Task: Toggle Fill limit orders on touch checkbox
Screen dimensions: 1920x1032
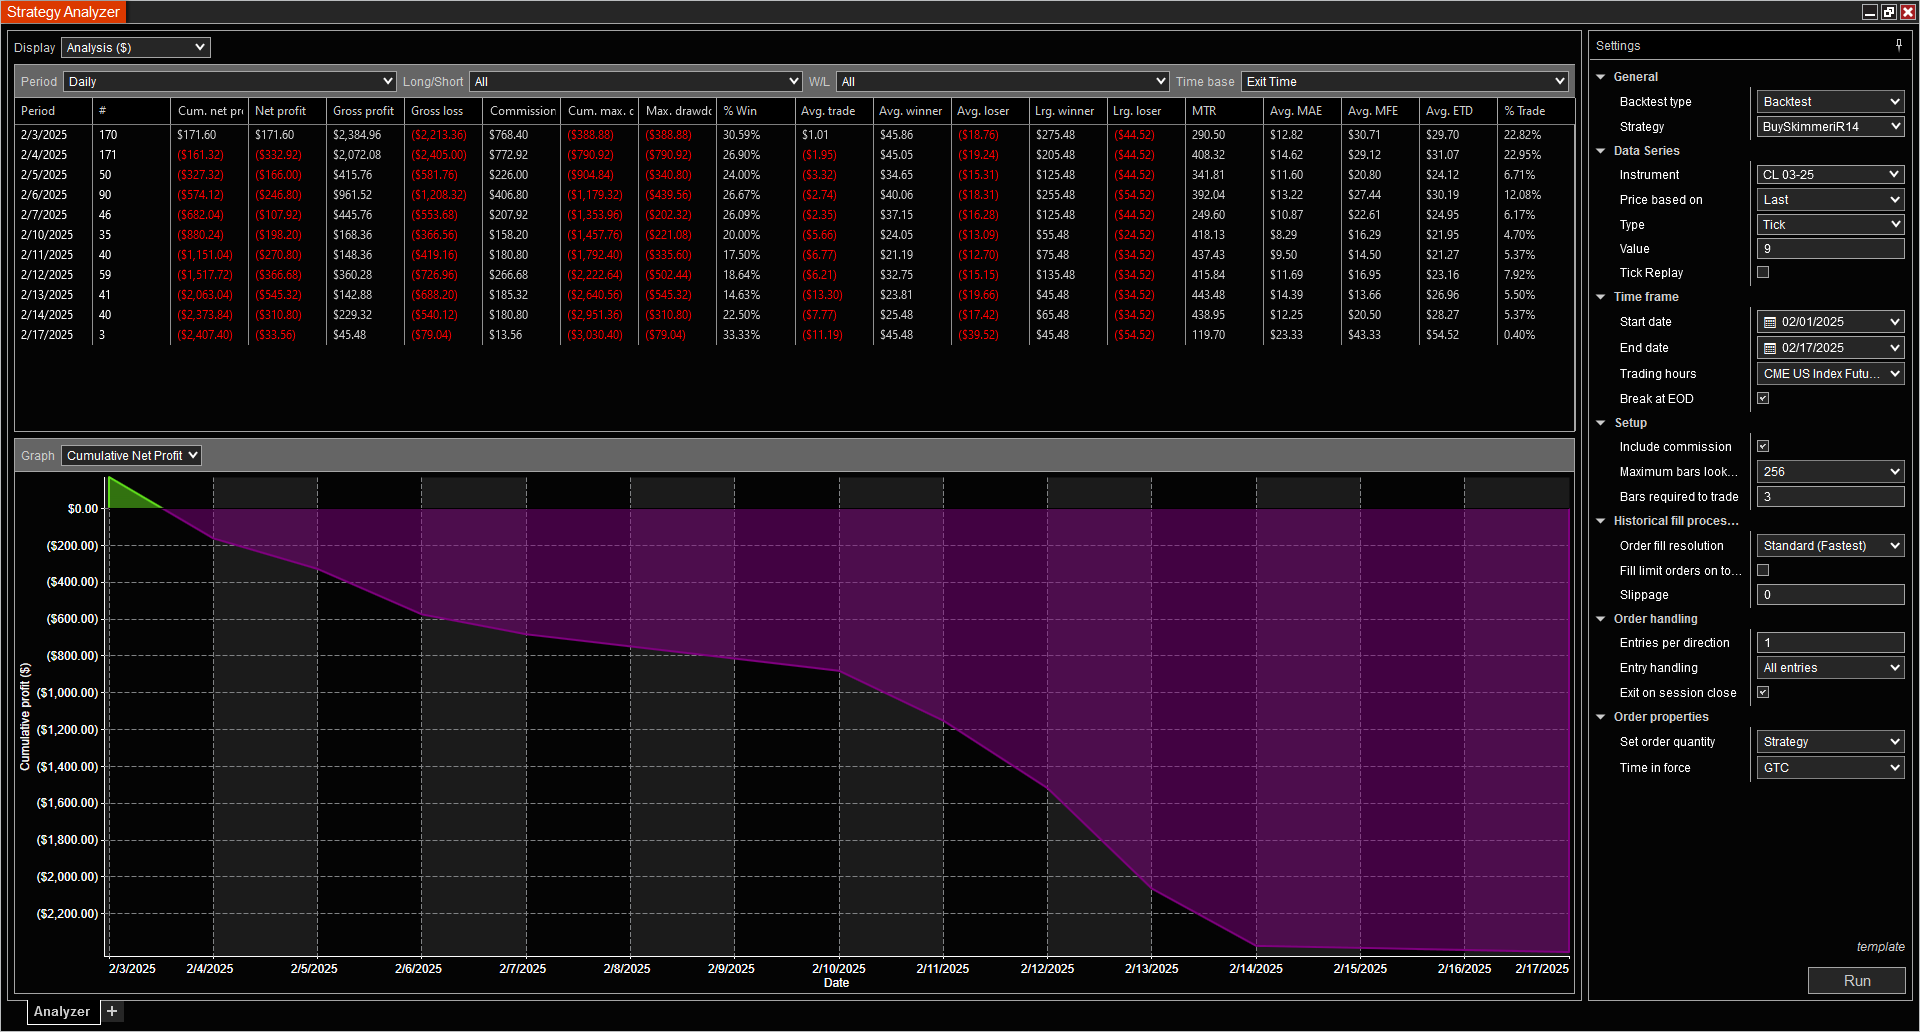Action: pyautogui.click(x=1763, y=570)
